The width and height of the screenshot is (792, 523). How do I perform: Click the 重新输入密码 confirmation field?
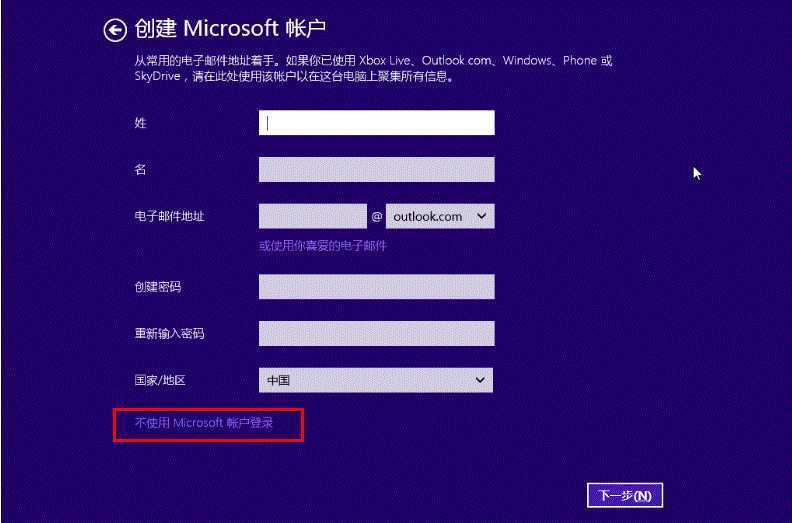click(x=377, y=334)
